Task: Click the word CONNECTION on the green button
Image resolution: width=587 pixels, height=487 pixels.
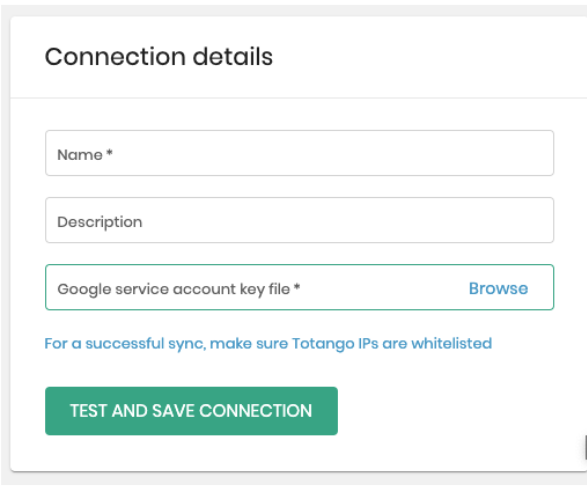Action: click(256, 411)
